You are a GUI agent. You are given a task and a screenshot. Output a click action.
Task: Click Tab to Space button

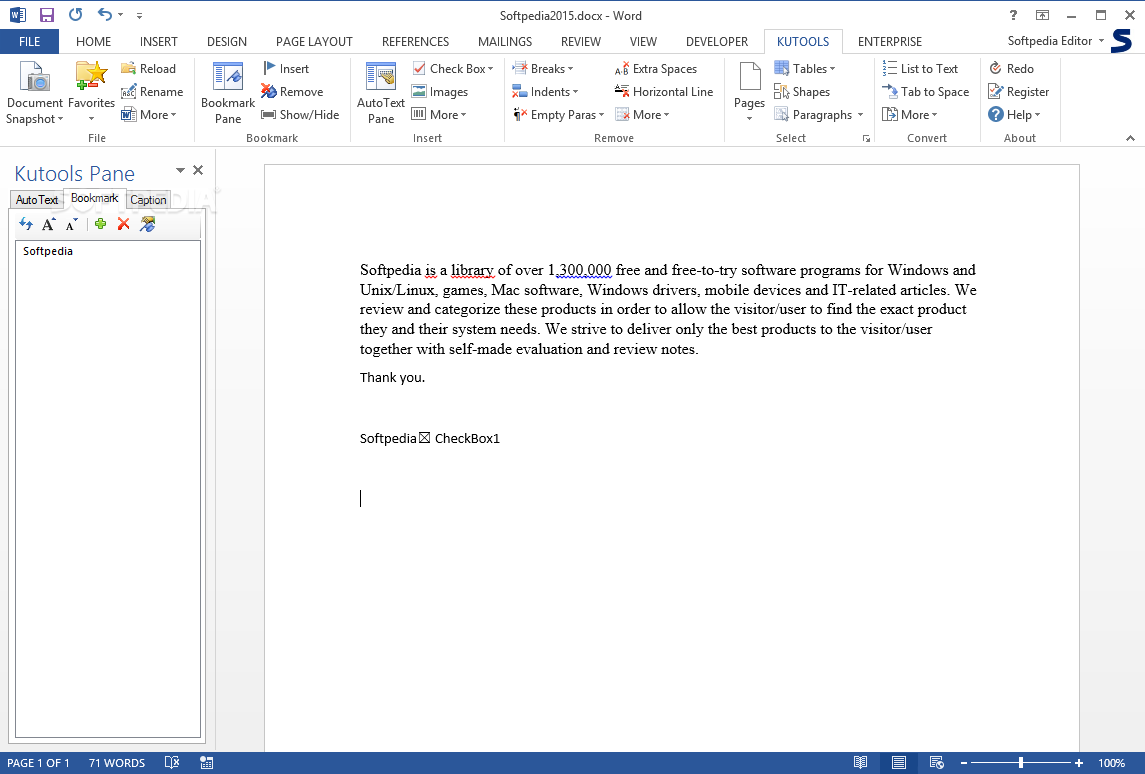click(926, 92)
